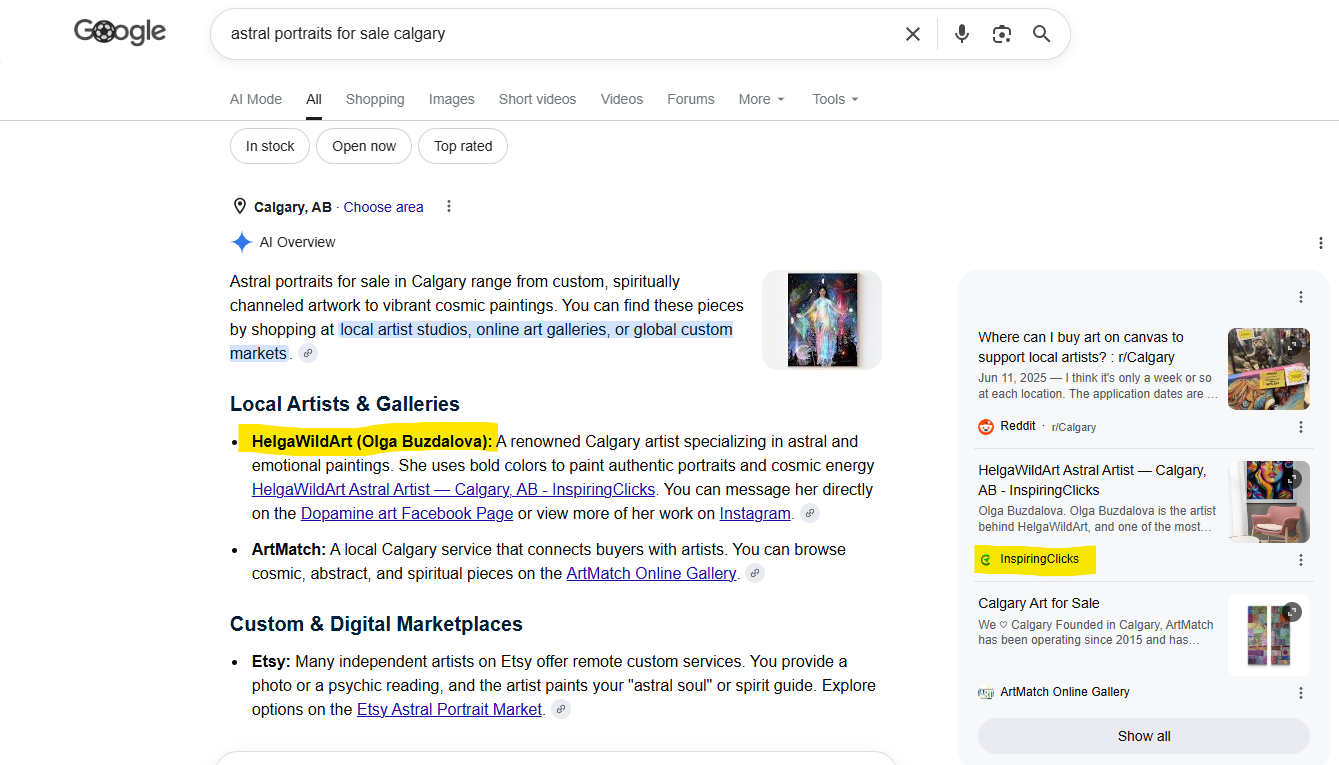Open the Forums tab
The height and width of the screenshot is (765, 1339).
pos(691,99)
